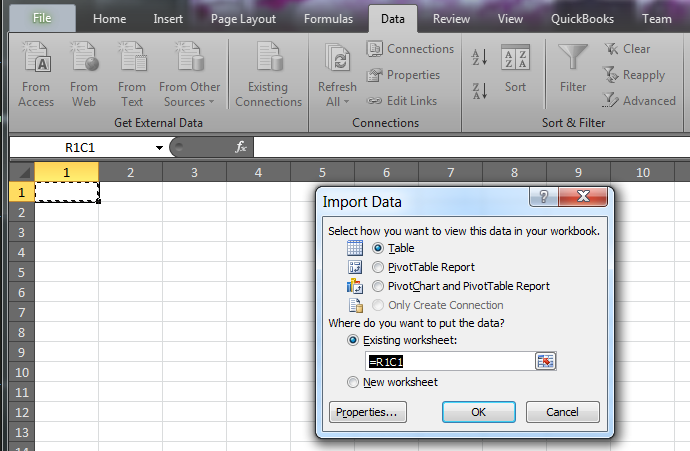Select column header 10

tap(642, 172)
